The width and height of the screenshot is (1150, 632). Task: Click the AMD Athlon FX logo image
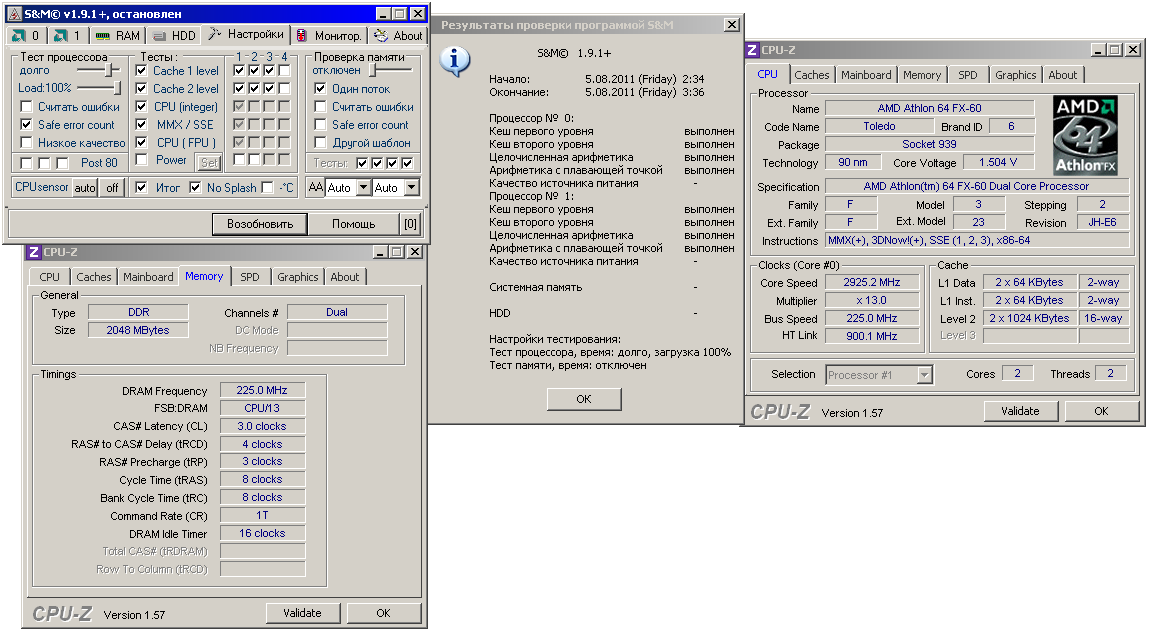(1085, 135)
